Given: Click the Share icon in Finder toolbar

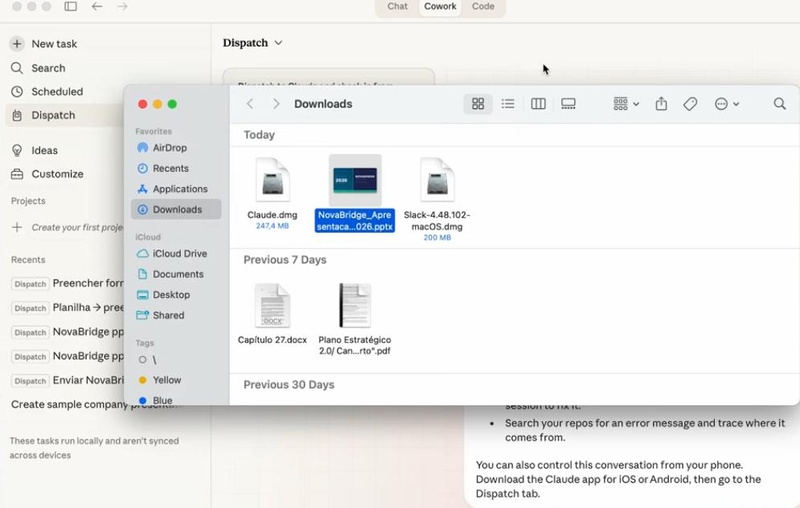Looking at the screenshot, I should (661, 104).
